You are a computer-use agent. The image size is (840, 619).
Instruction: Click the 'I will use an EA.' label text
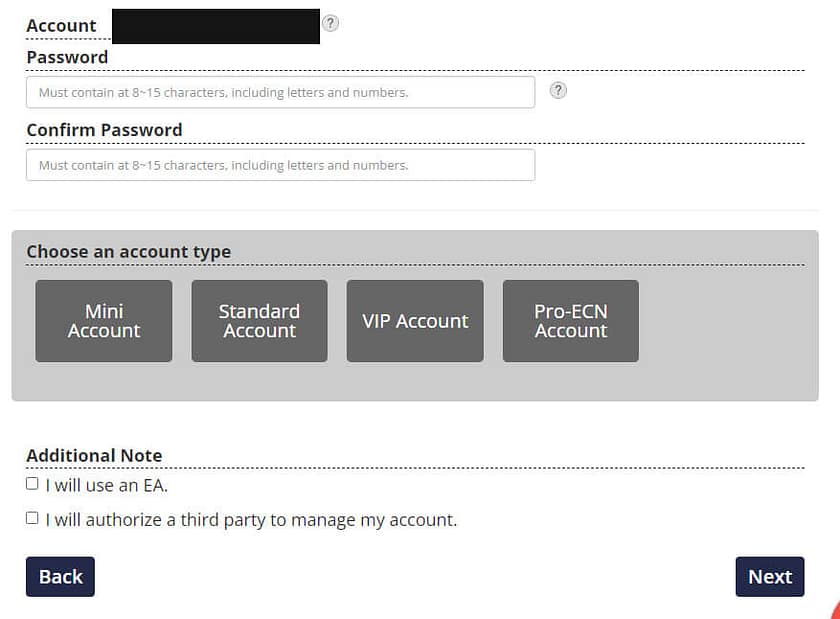pos(107,486)
